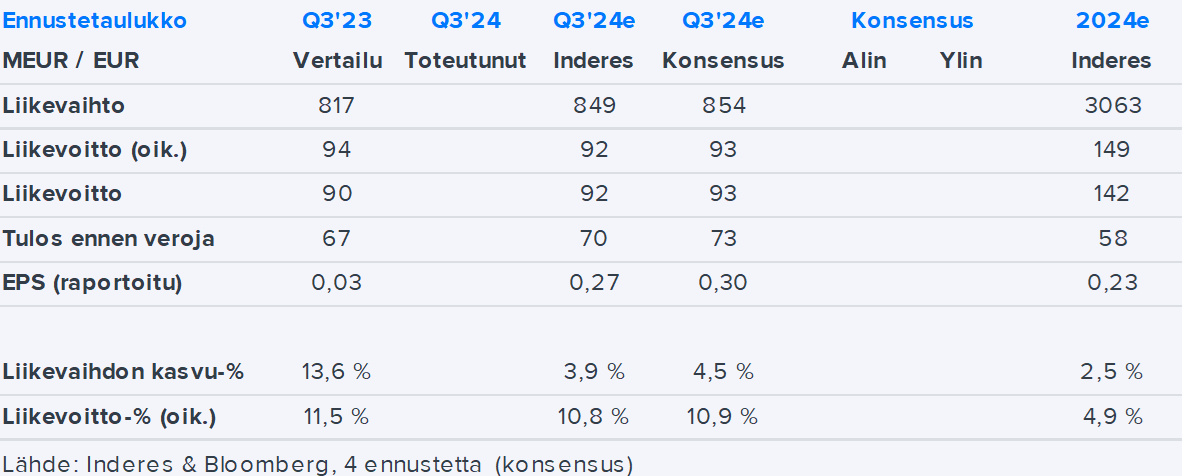The width and height of the screenshot is (1182, 476).
Task: Click the MEUR / EUR unit label
Action: 71,60
